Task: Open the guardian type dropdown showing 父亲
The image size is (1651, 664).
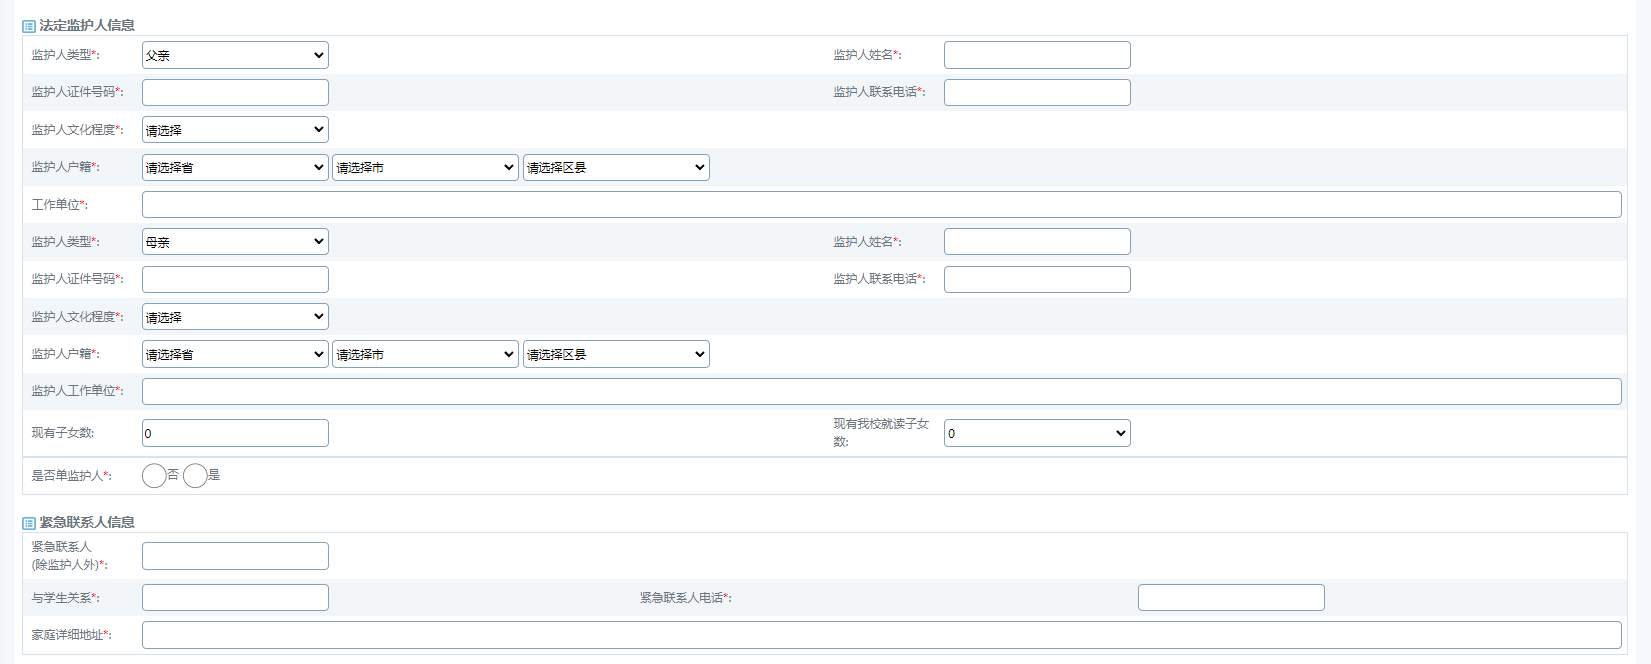Action: coord(235,55)
